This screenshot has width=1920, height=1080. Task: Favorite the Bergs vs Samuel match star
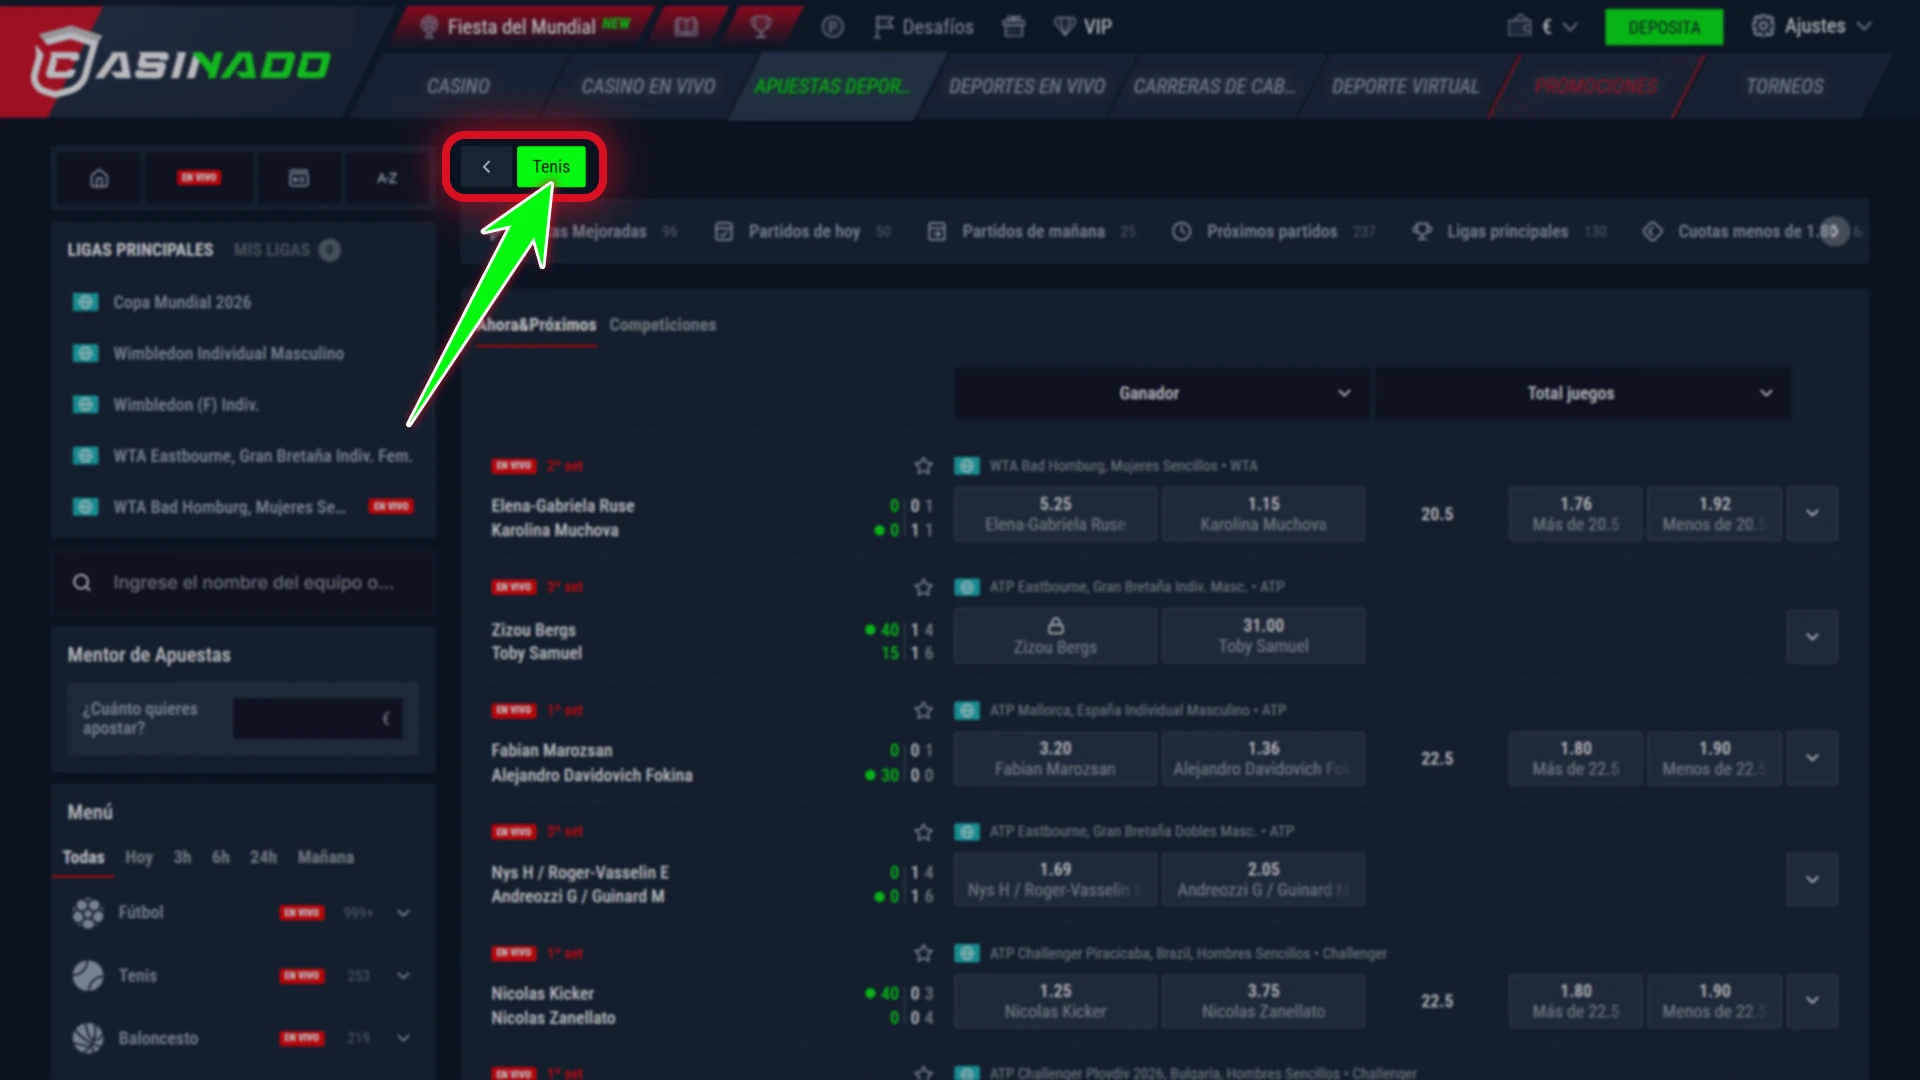tap(923, 587)
